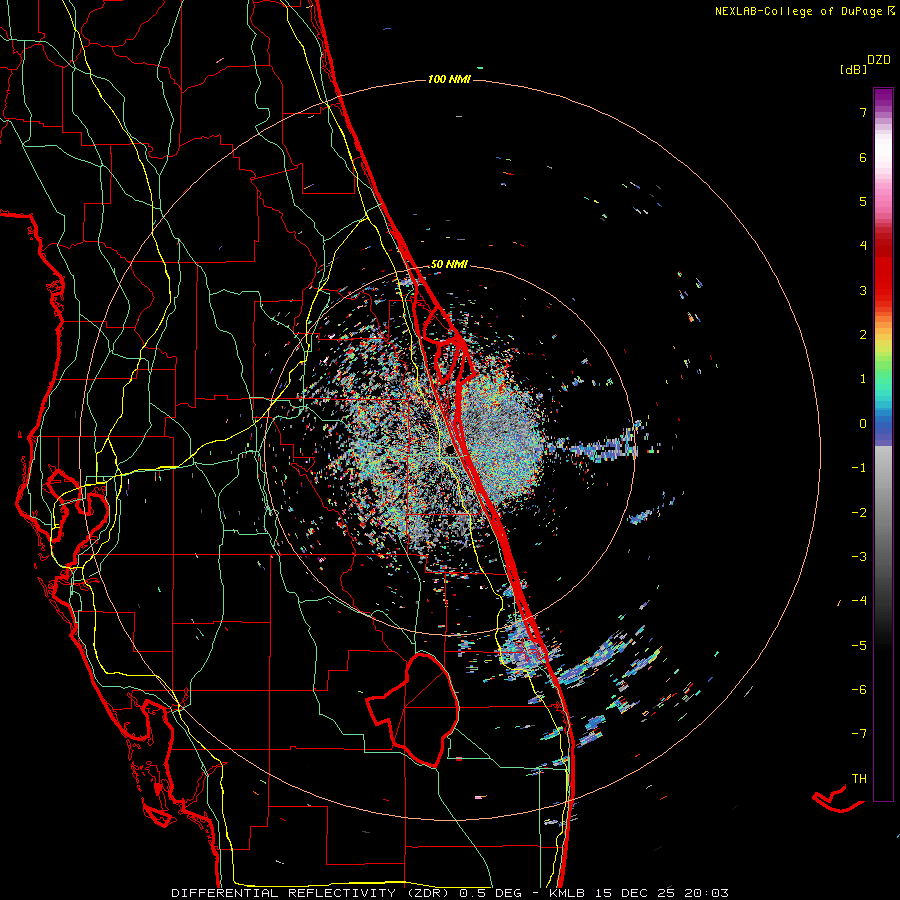Click the 1 tick label on the scale
This screenshot has width=900, height=900.
coord(863,379)
